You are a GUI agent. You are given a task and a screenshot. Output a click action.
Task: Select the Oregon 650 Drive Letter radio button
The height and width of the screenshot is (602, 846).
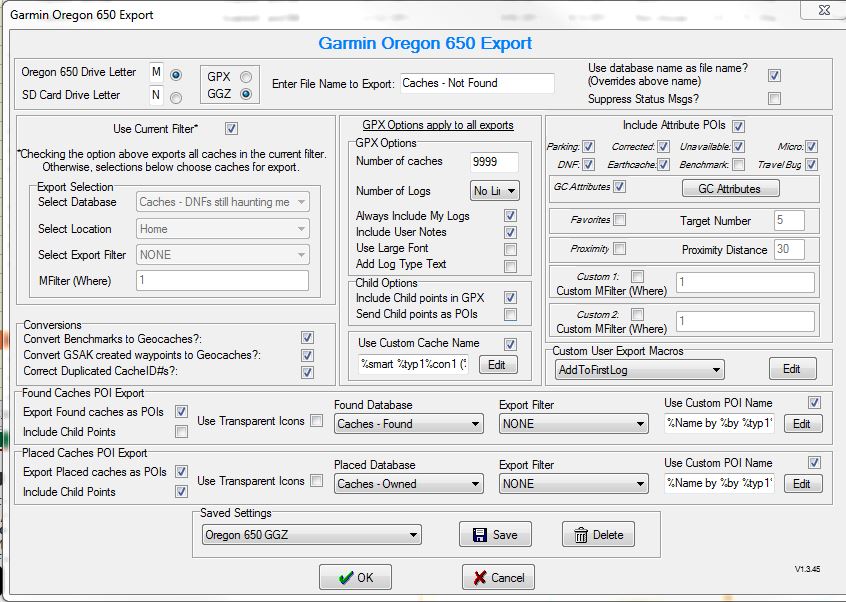[x=175, y=75]
